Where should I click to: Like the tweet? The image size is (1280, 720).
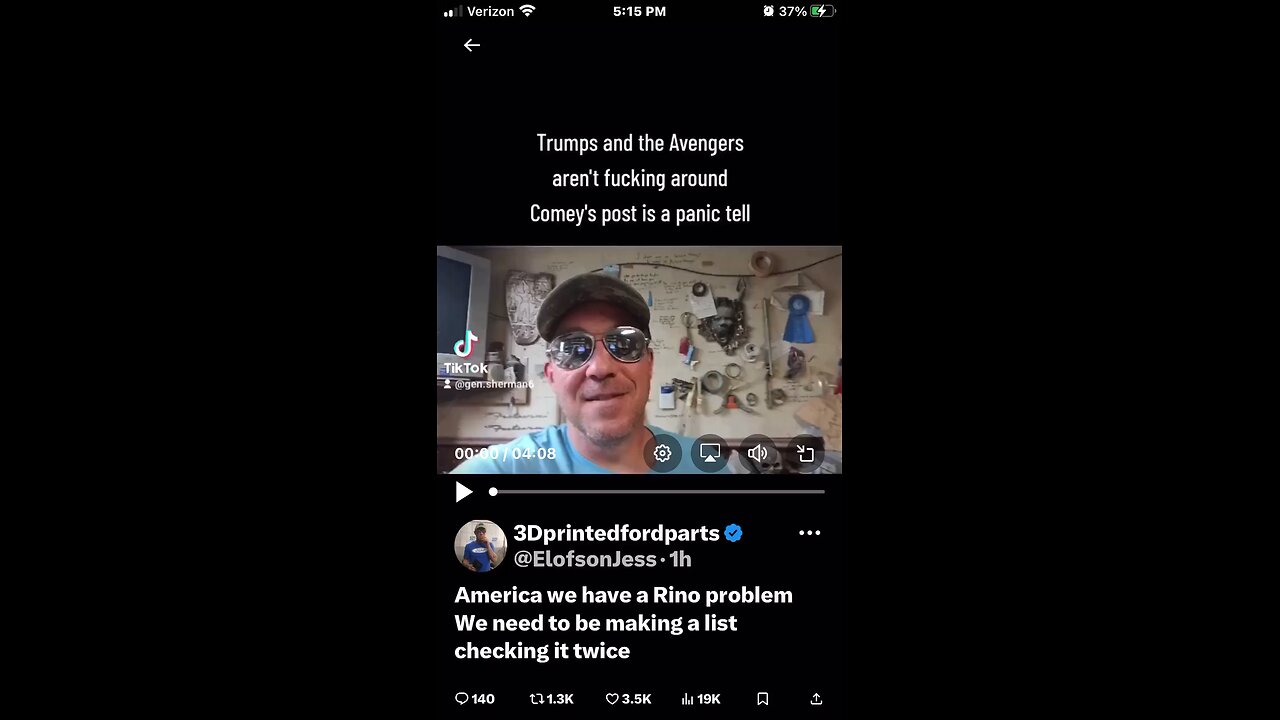click(628, 699)
